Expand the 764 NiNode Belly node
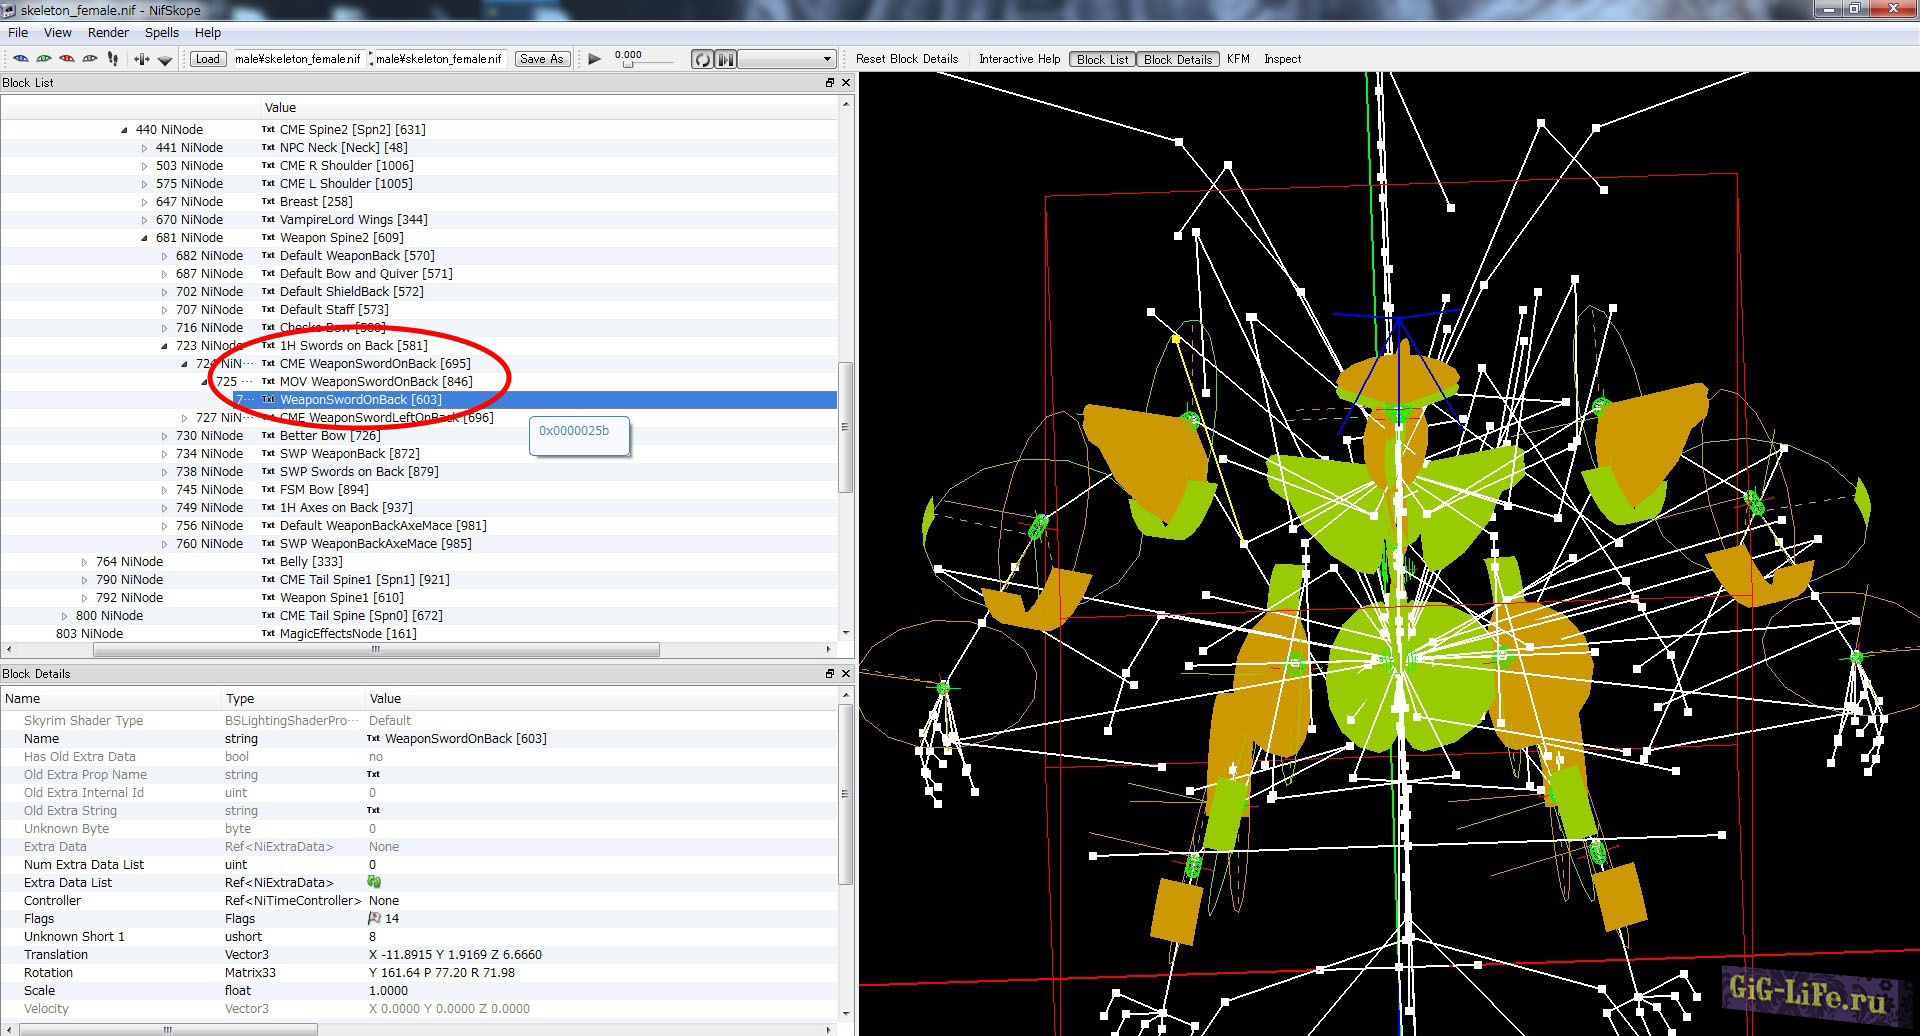Viewport: 1920px width, 1036px height. click(85, 562)
